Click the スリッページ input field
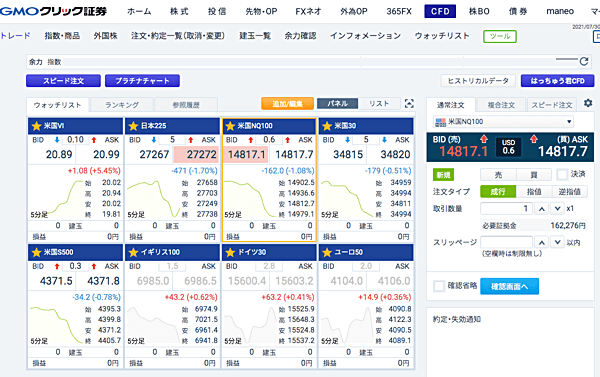 (x=506, y=242)
